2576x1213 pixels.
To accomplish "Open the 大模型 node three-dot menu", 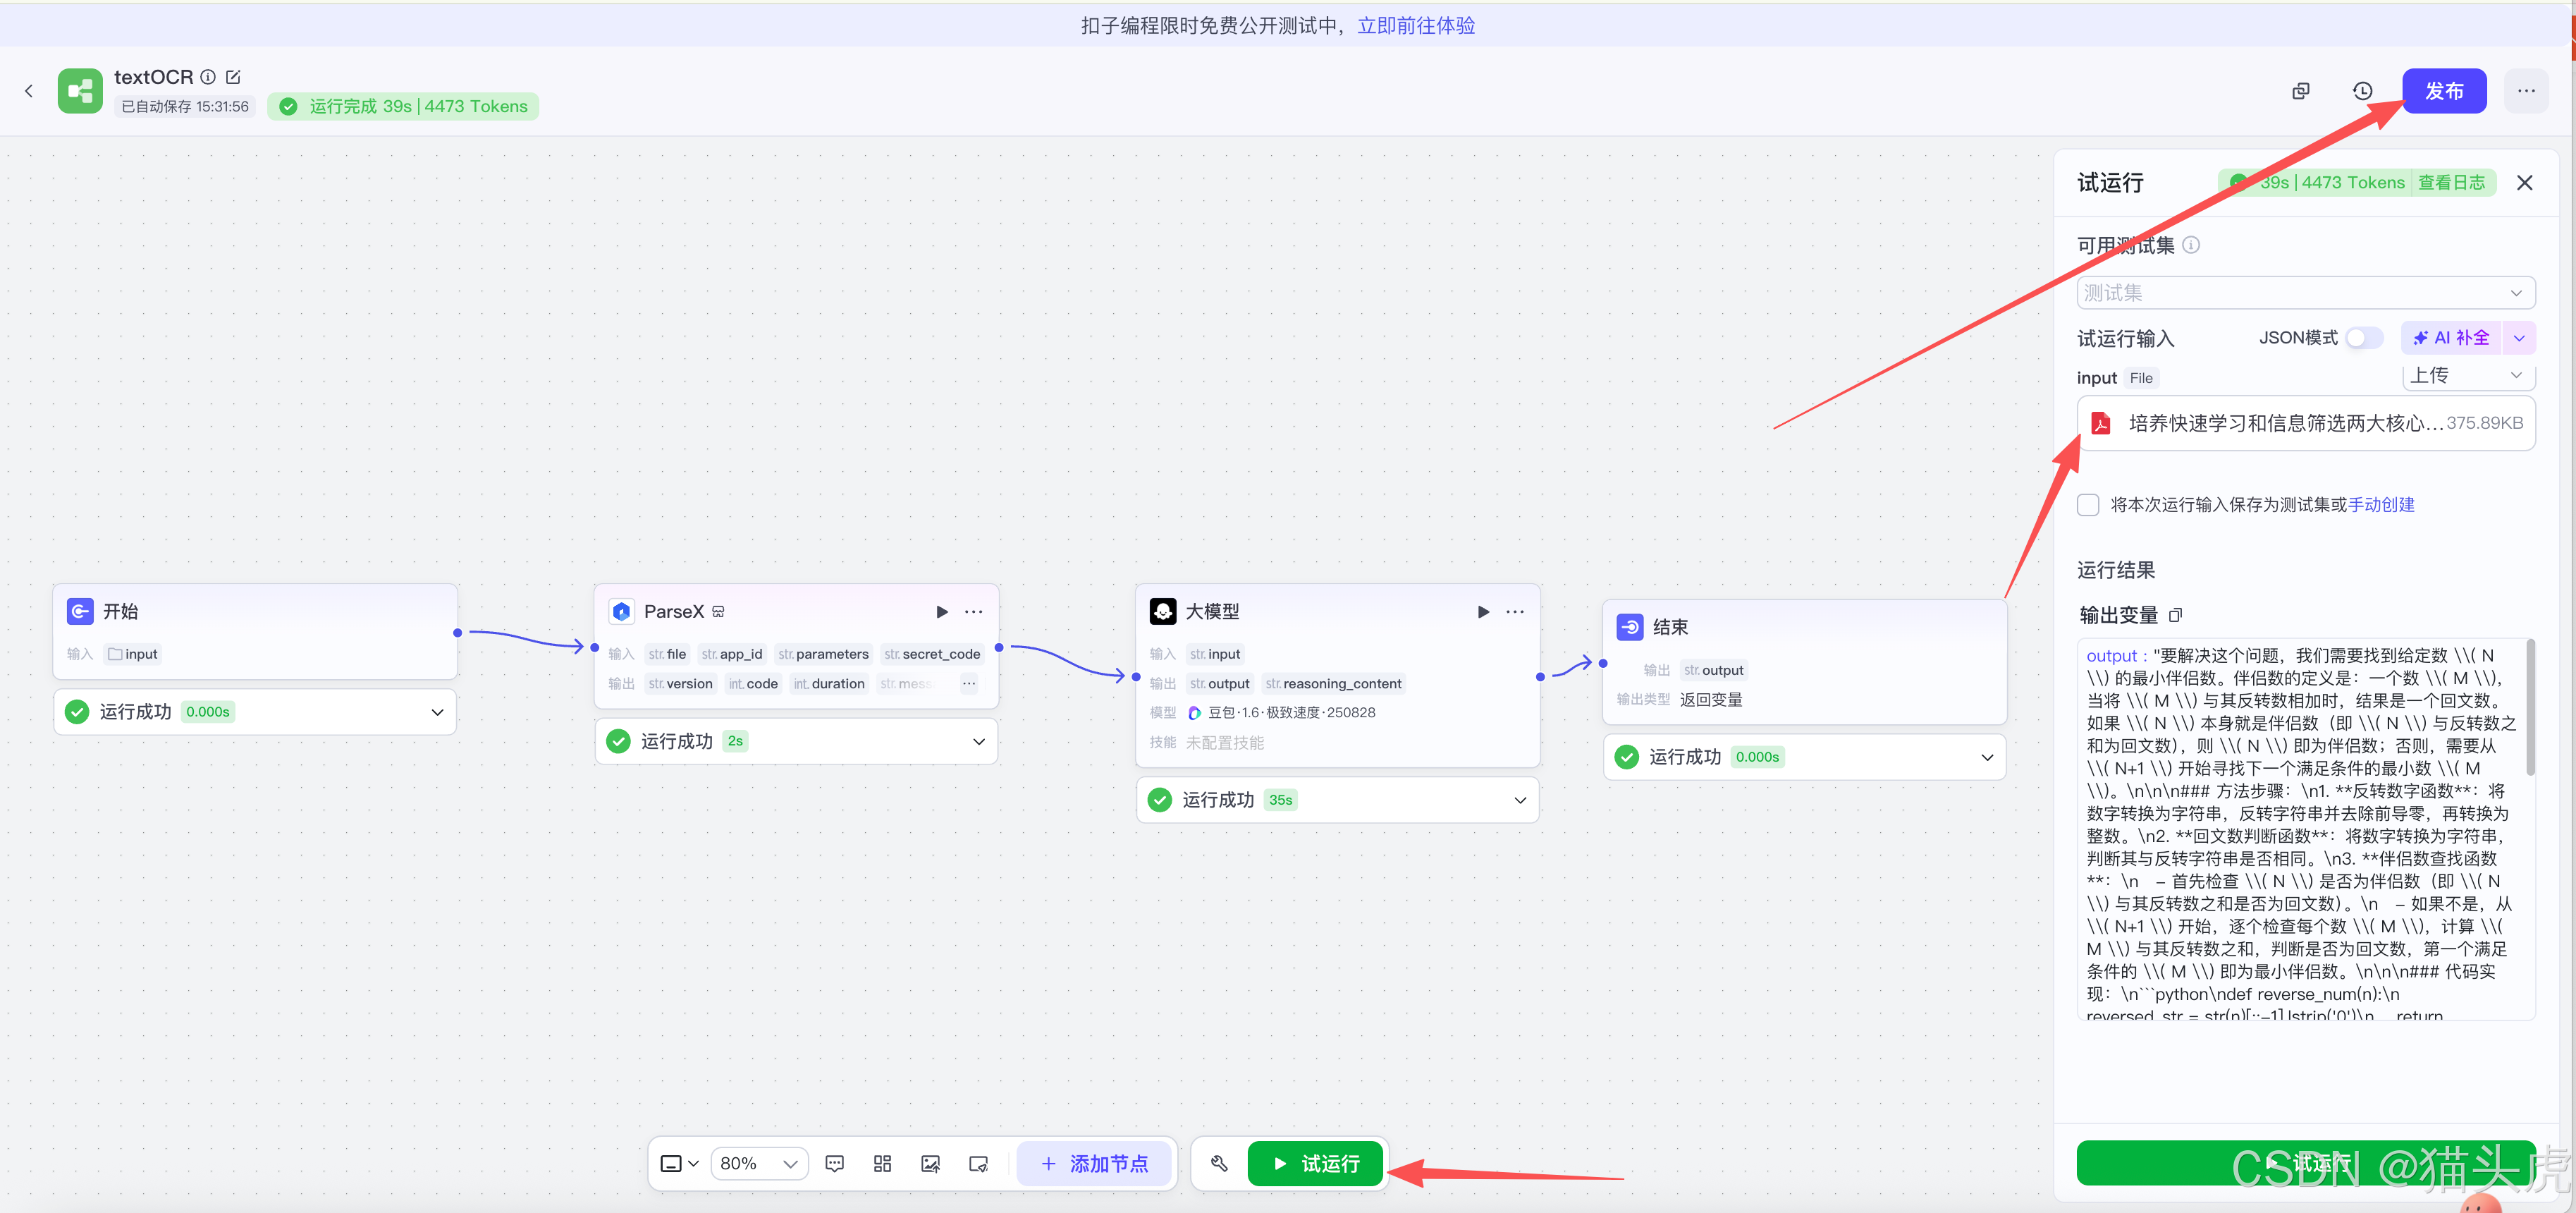I will pyautogui.click(x=1515, y=611).
